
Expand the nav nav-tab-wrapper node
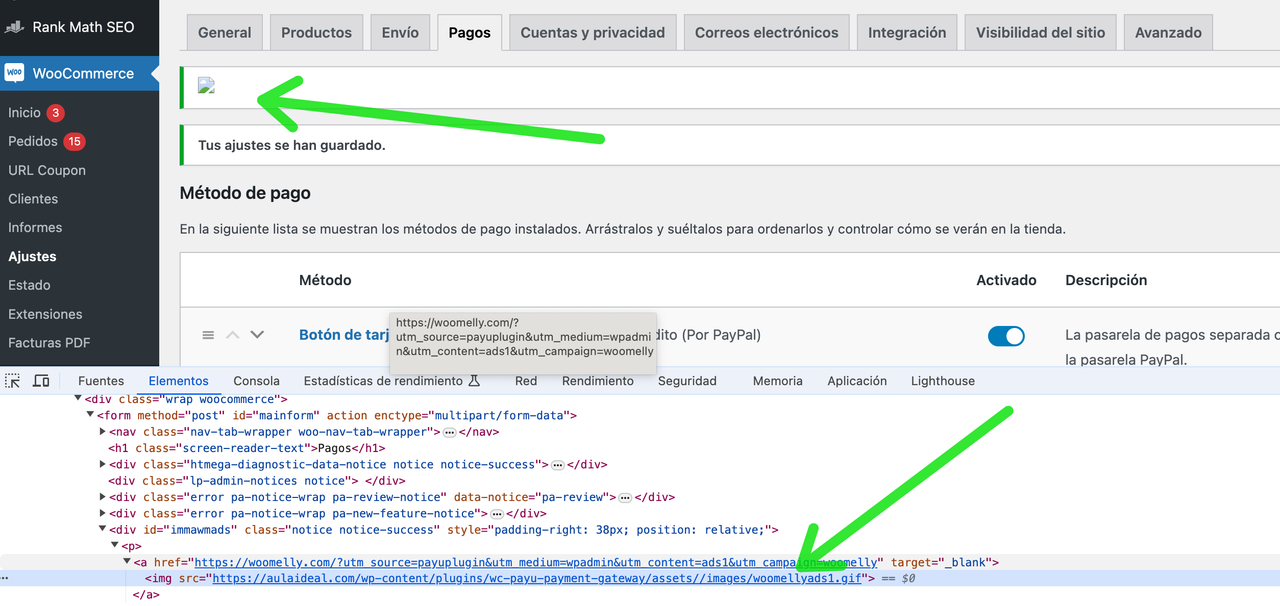(104, 432)
